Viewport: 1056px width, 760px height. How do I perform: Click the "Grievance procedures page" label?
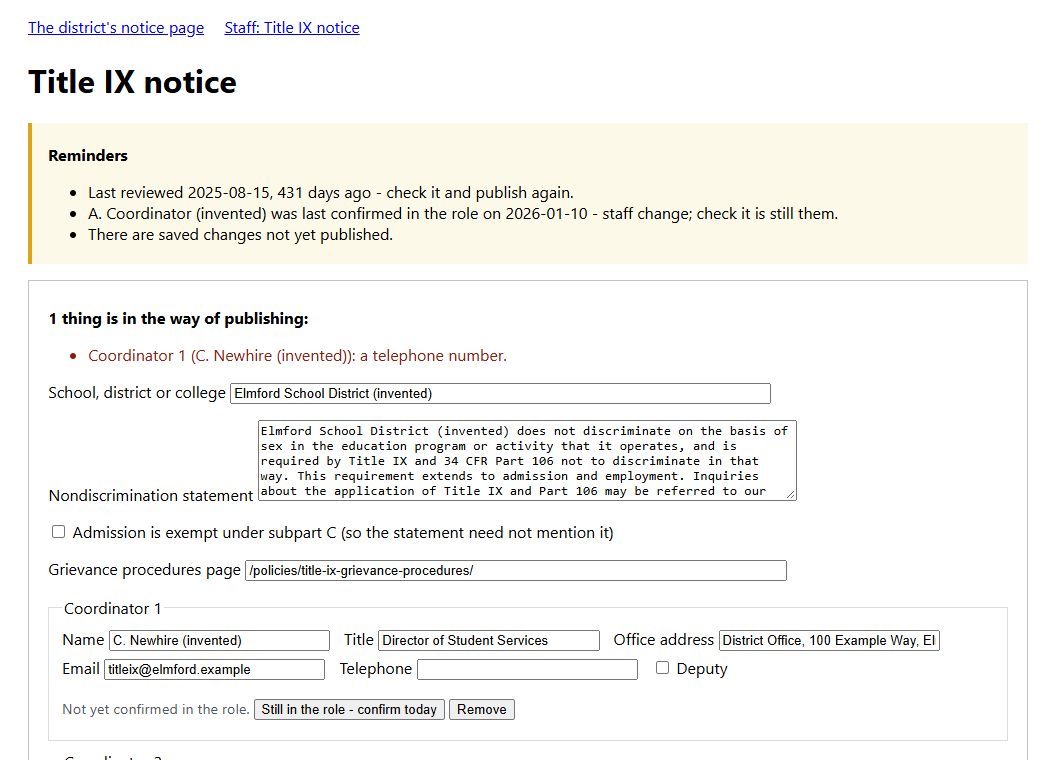point(144,570)
